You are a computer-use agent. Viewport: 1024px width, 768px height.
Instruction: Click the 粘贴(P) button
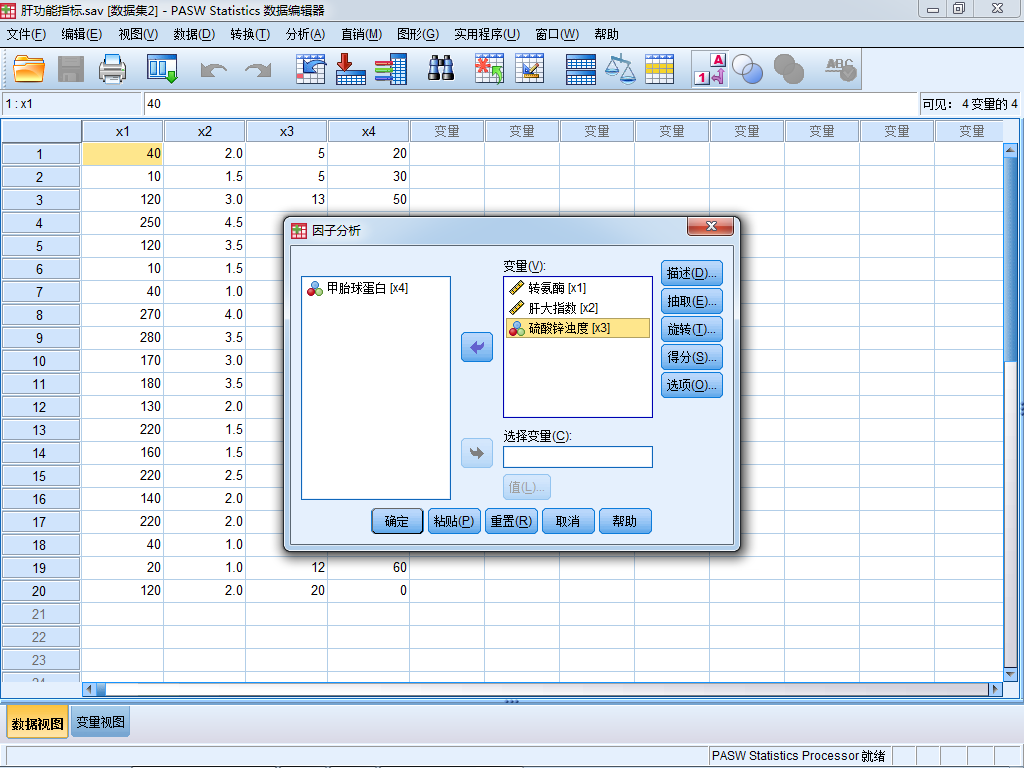(x=454, y=521)
